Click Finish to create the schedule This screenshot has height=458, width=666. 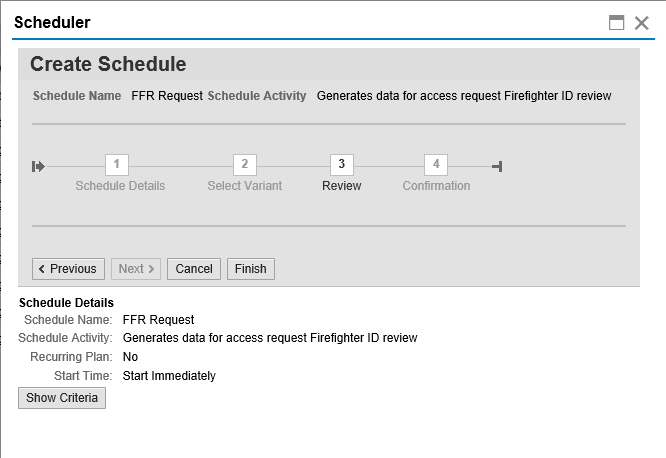[x=251, y=269]
